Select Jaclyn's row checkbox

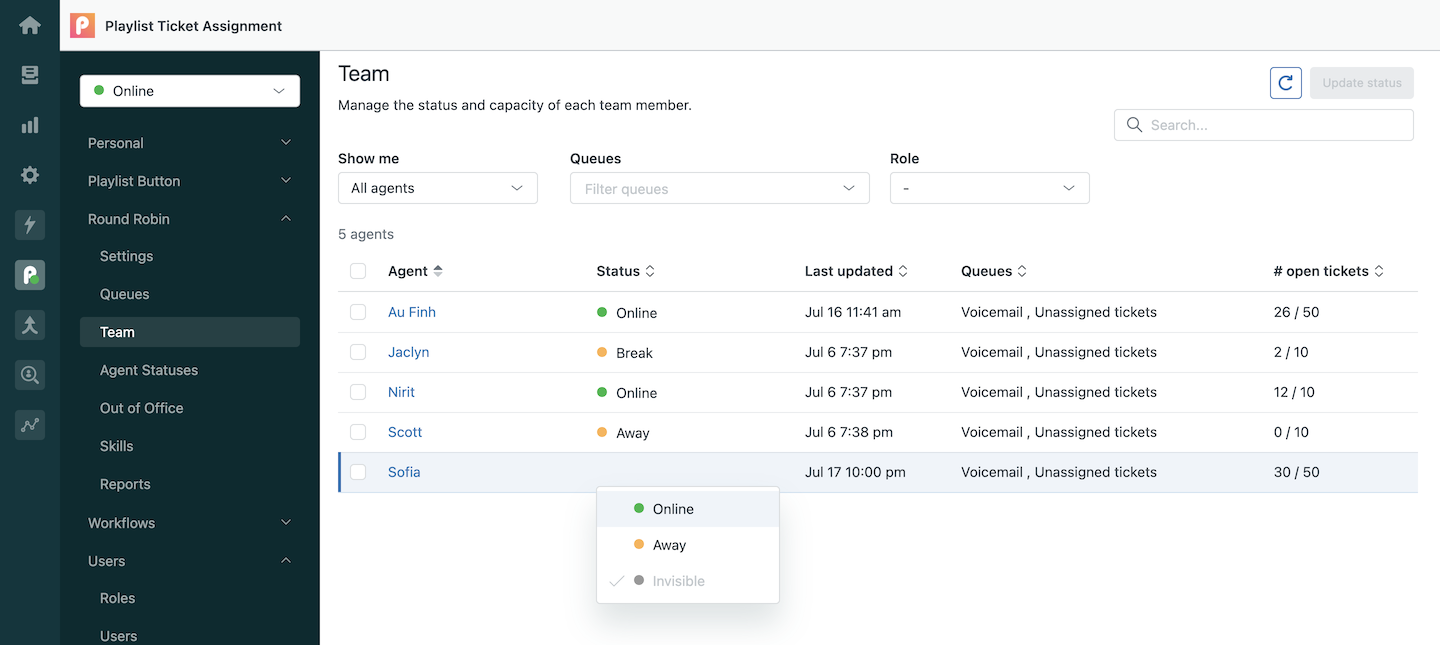point(358,352)
